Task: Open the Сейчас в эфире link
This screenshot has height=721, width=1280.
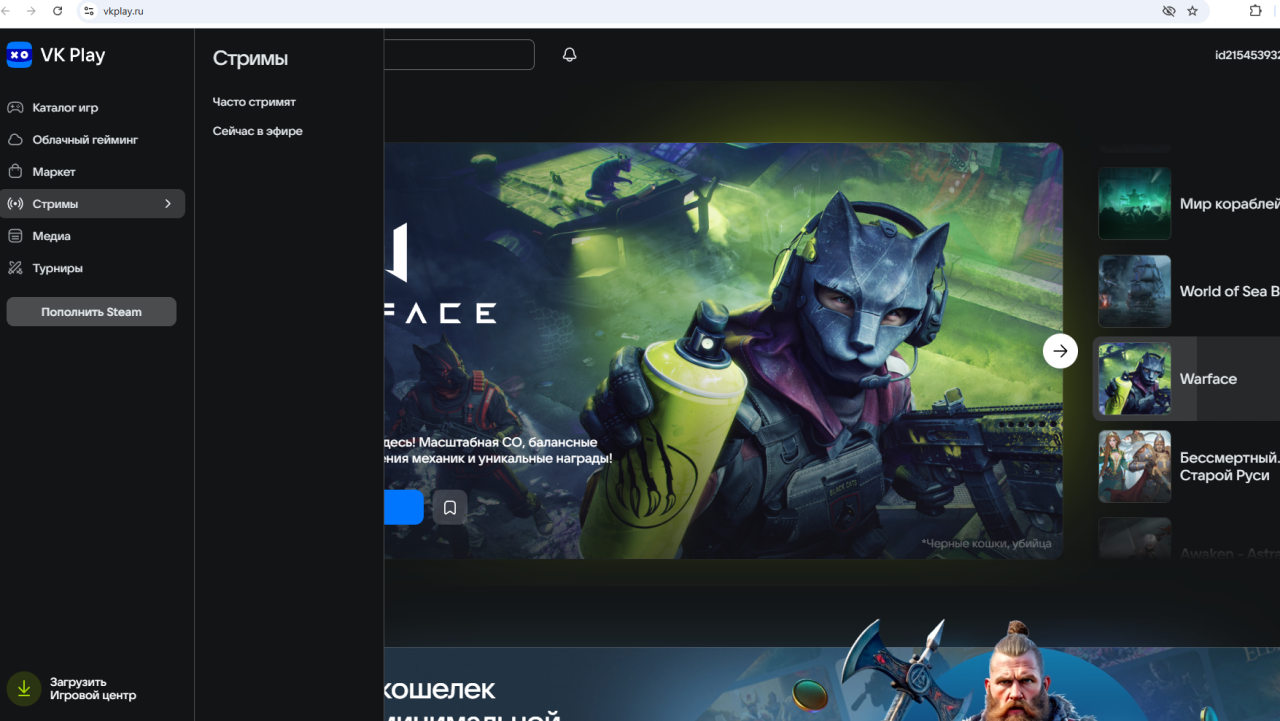Action: (257, 131)
